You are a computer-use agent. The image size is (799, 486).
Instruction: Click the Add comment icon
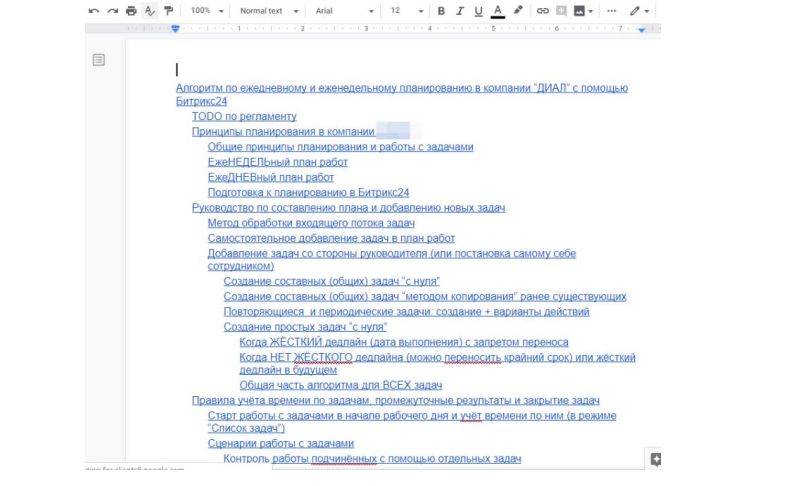point(561,11)
